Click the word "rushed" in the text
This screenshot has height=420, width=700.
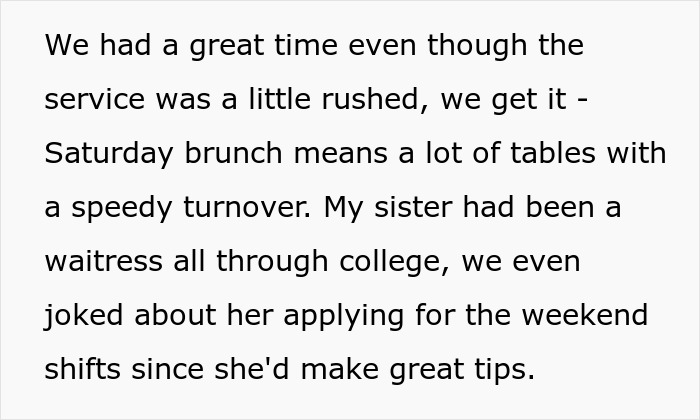370,99
